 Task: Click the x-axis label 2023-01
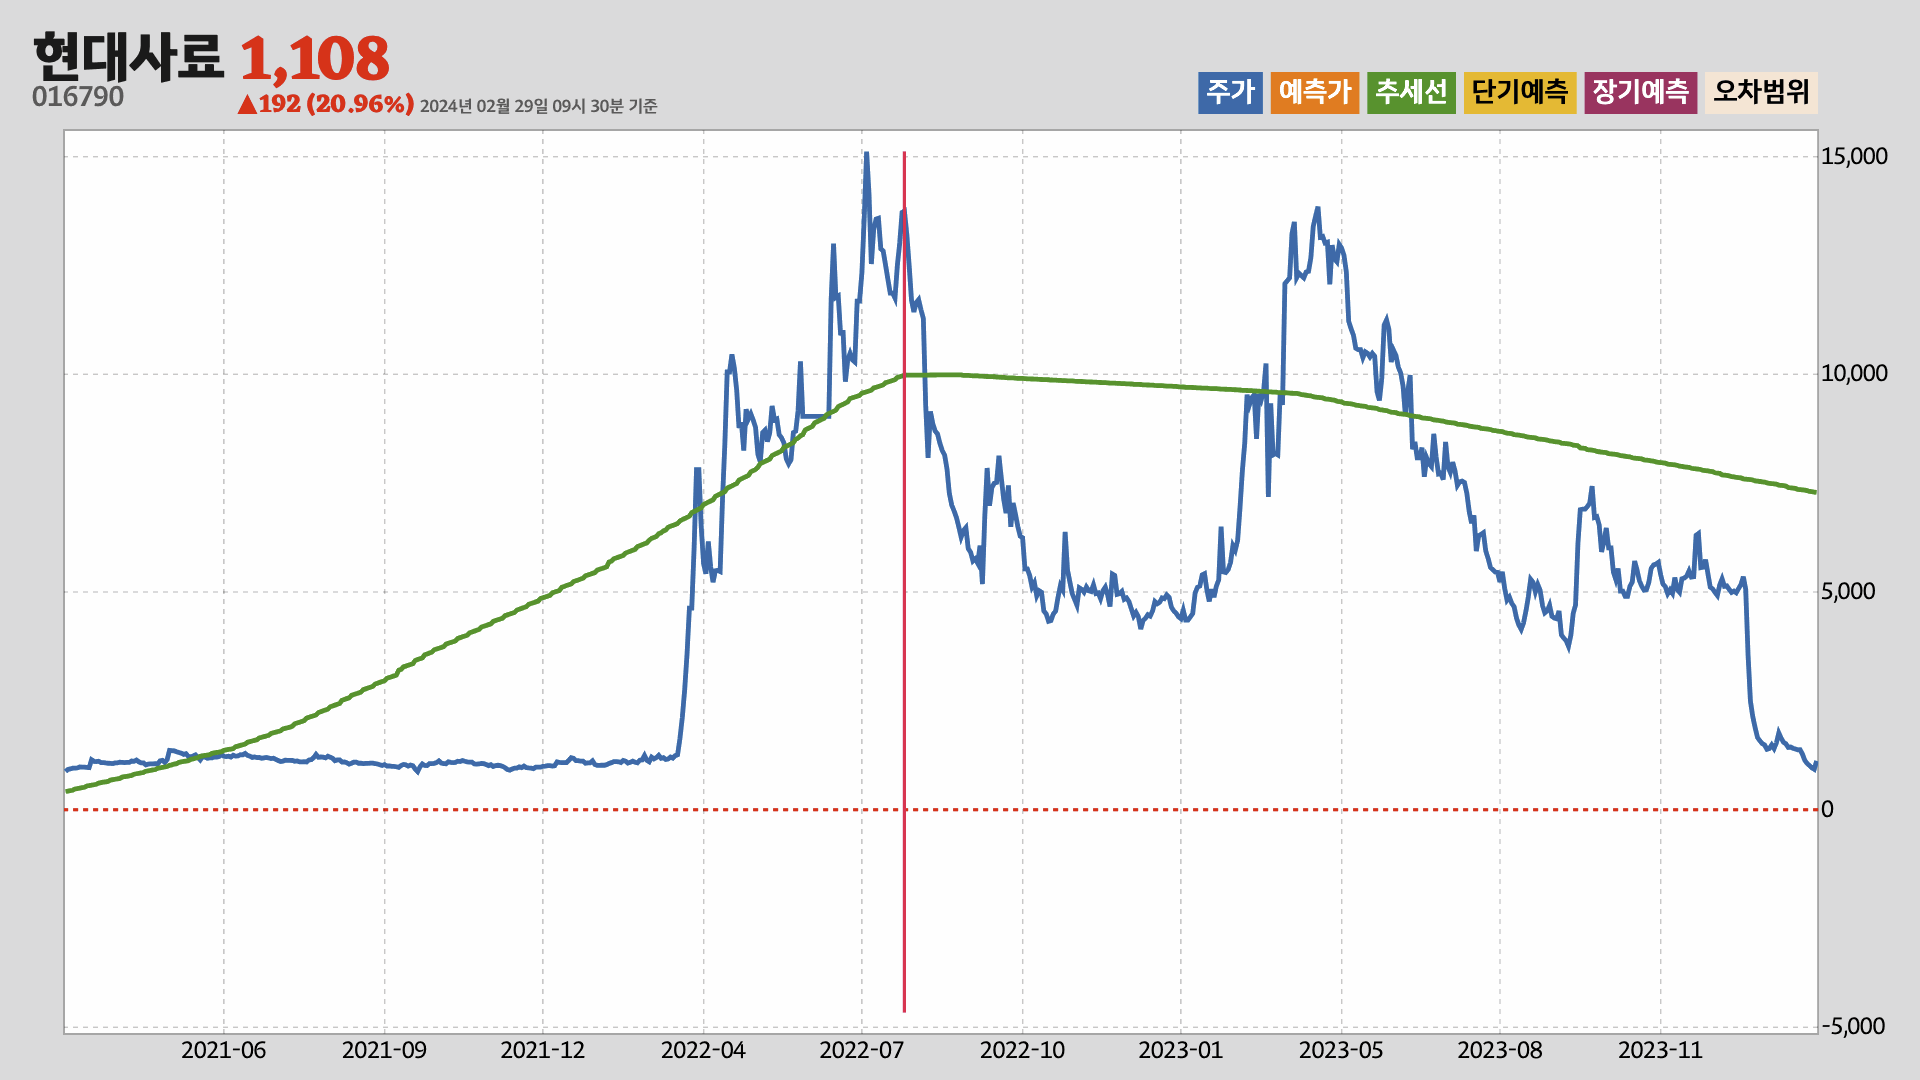point(1181,1050)
